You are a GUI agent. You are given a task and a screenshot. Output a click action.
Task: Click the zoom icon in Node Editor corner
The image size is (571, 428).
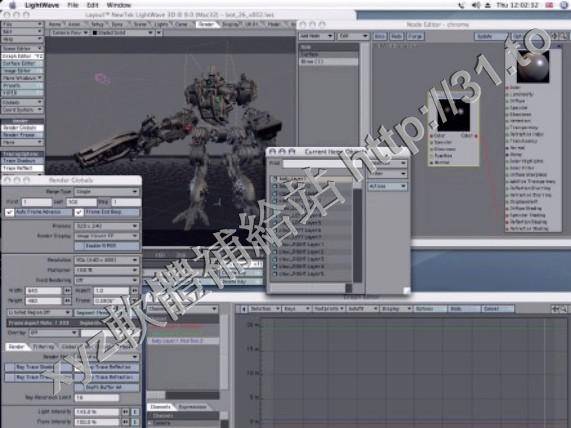(x=563, y=36)
